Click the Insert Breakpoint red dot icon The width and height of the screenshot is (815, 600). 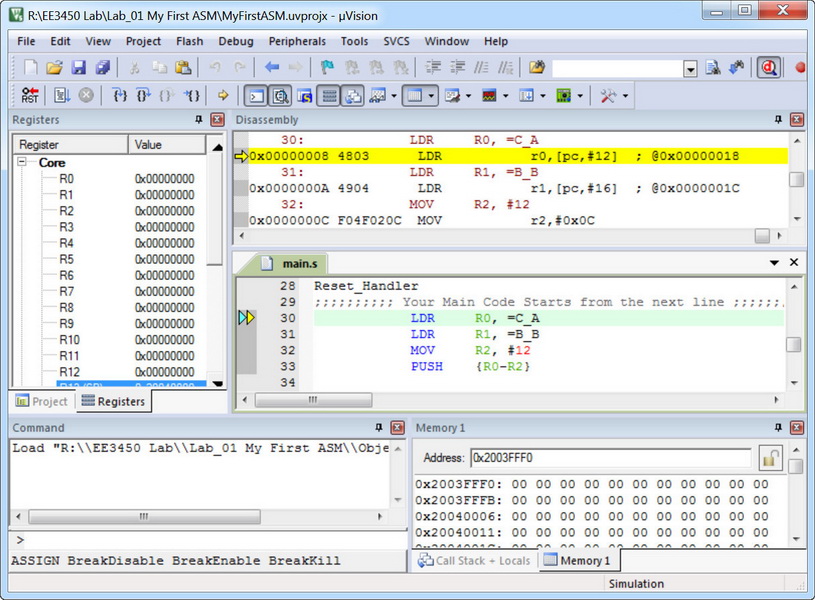pos(800,68)
